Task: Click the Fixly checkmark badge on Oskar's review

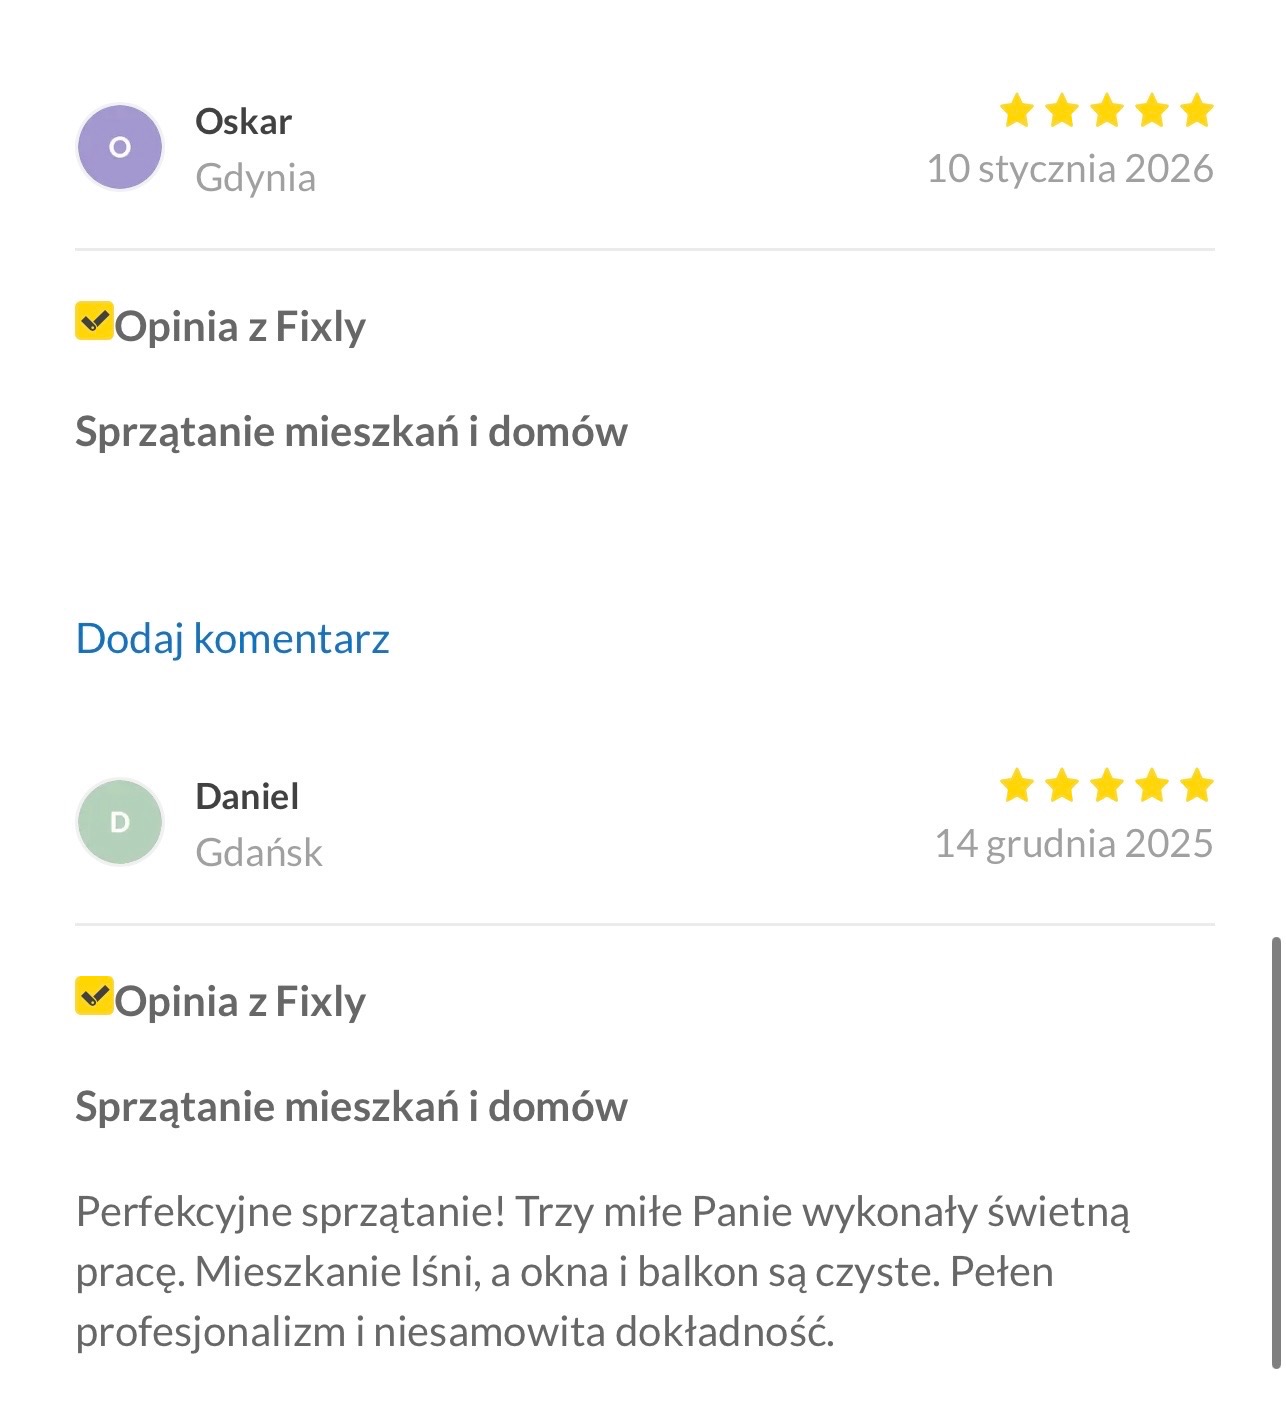Action: [92, 322]
